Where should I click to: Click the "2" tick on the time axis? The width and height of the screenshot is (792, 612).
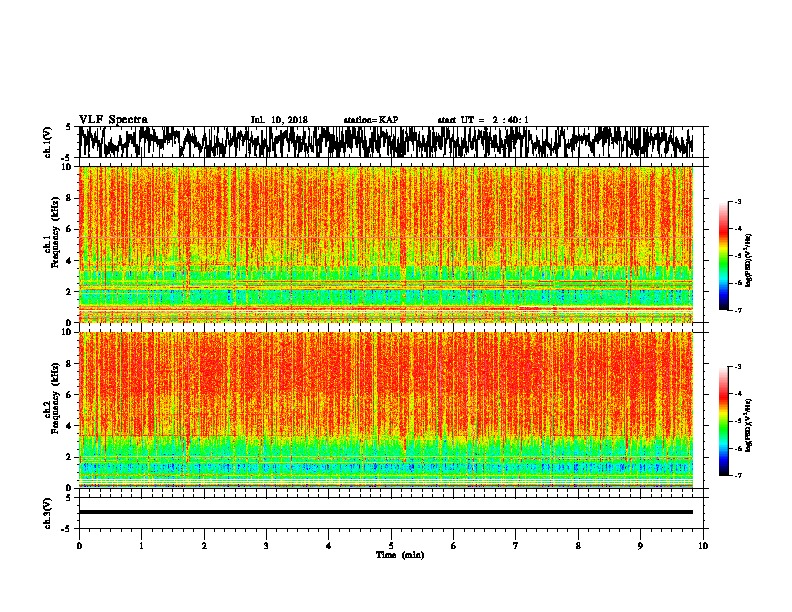pos(204,546)
